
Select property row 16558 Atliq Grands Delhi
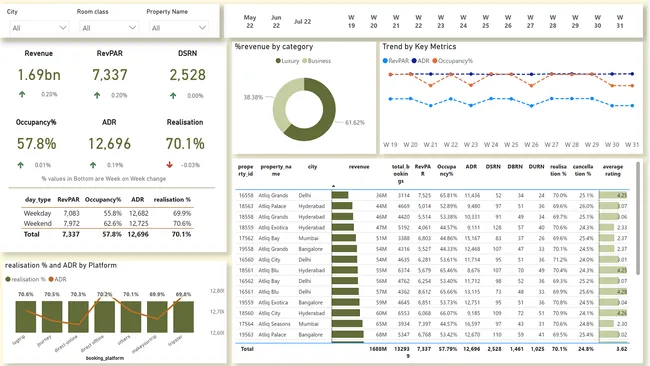point(432,195)
